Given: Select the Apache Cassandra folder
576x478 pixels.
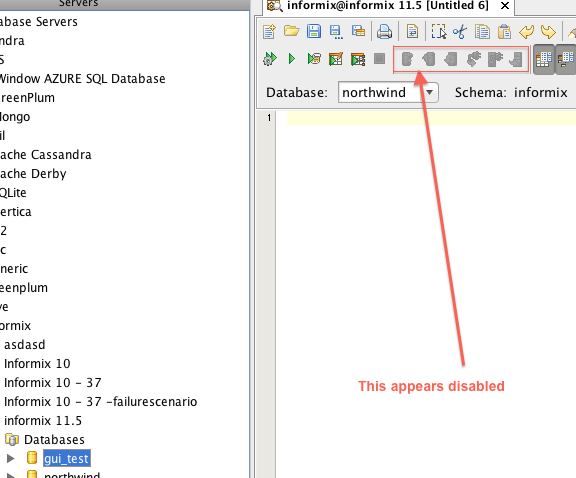Looking at the screenshot, I should (x=45, y=155).
